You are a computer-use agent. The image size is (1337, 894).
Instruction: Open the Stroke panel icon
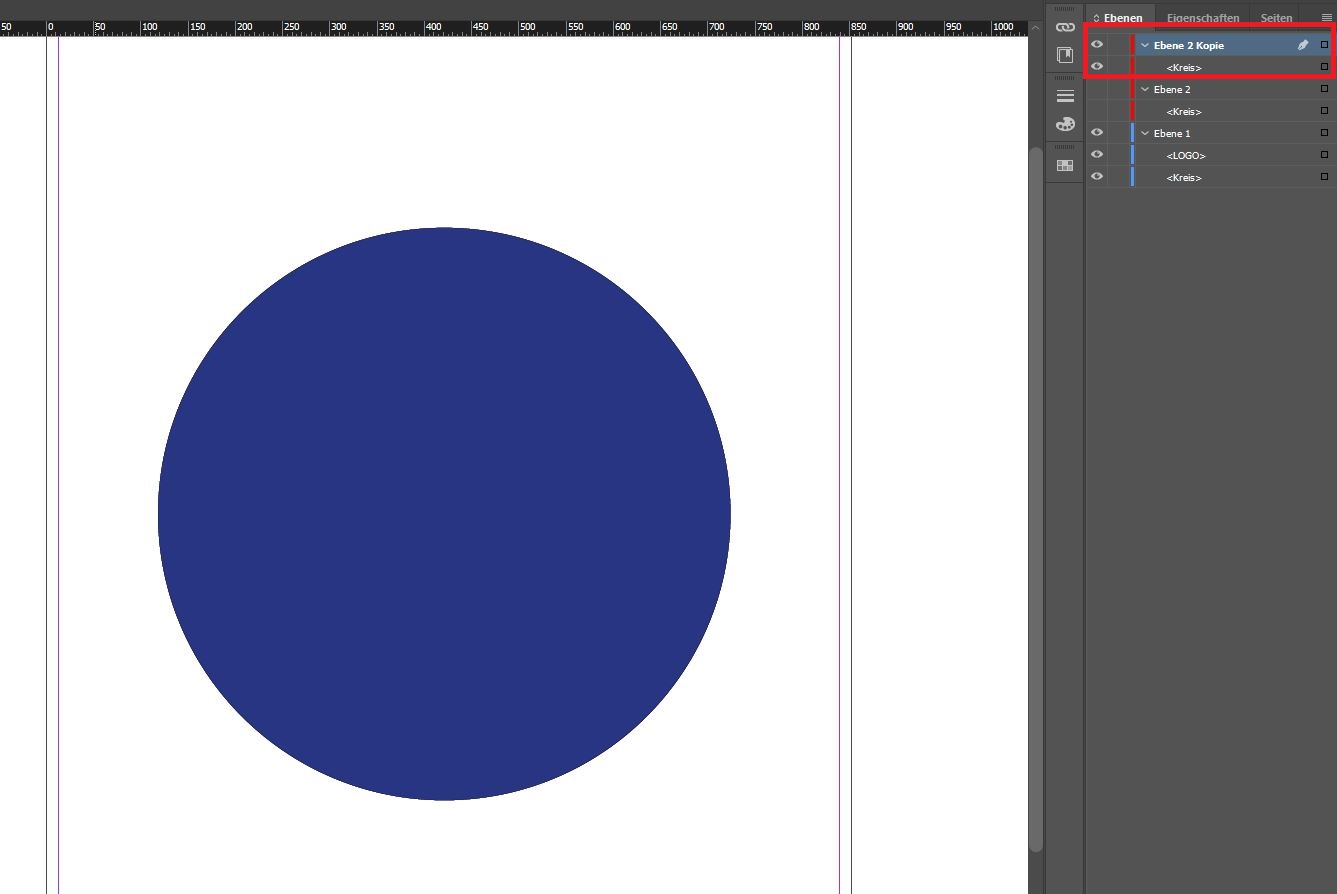click(1065, 96)
